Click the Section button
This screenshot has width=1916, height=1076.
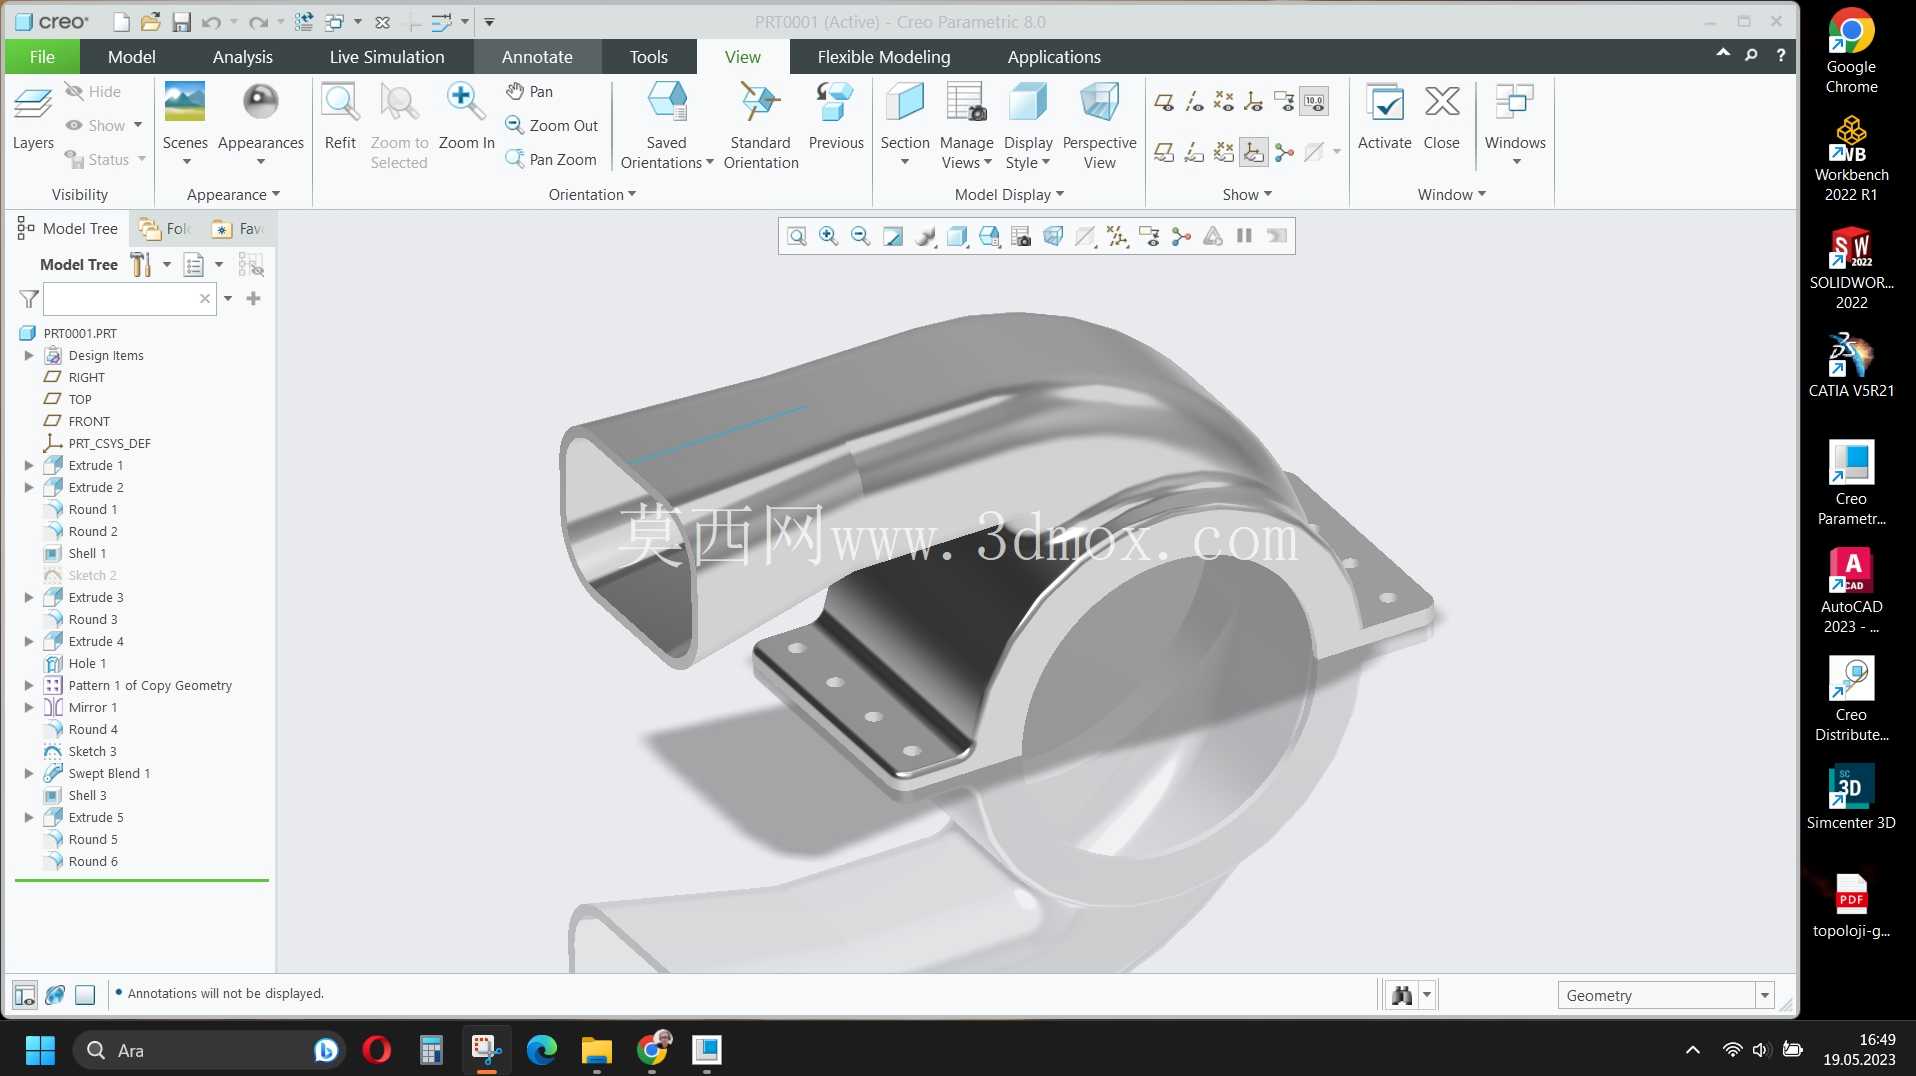[904, 125]
